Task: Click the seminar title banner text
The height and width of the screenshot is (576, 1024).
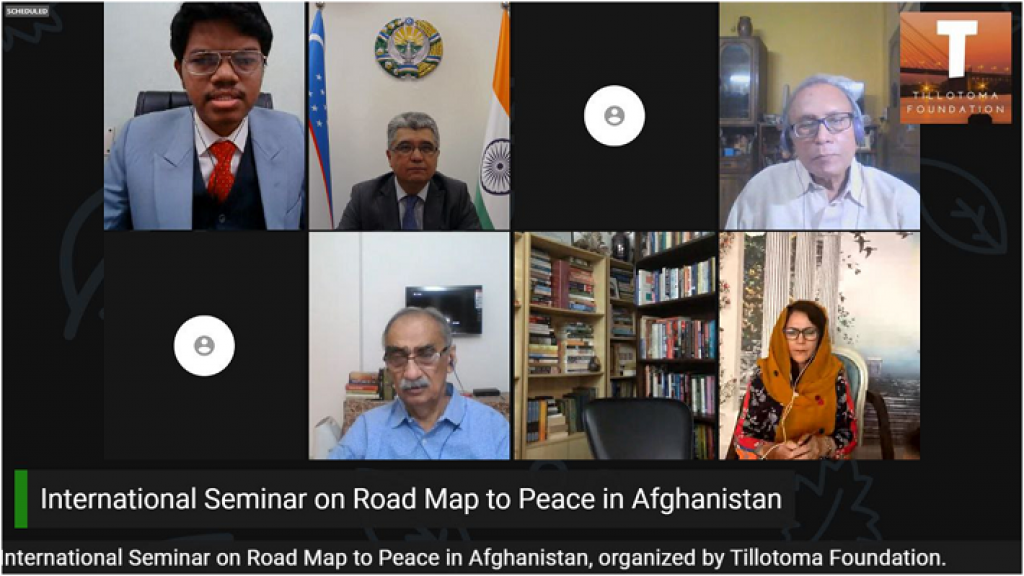Action: (x=411, y=499)
